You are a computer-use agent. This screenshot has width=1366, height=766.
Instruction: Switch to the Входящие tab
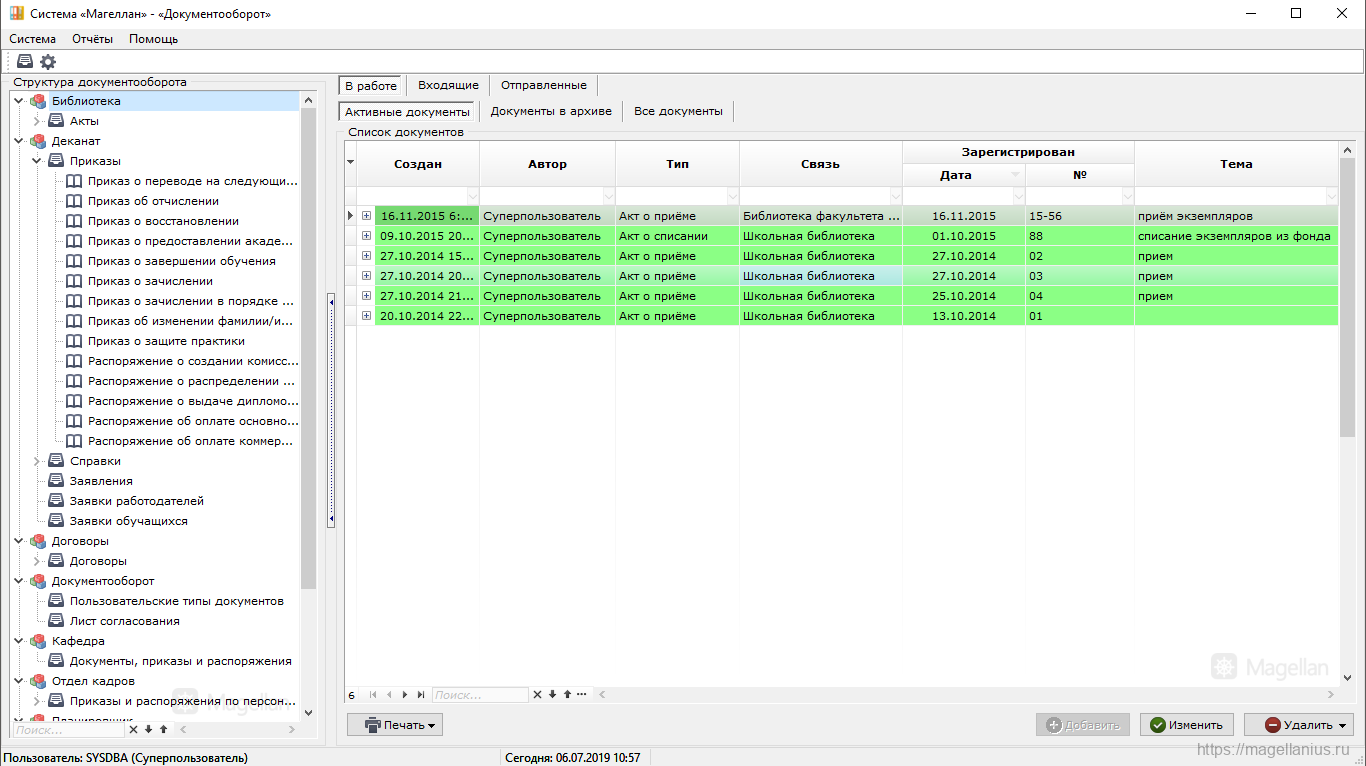[448, 85]
